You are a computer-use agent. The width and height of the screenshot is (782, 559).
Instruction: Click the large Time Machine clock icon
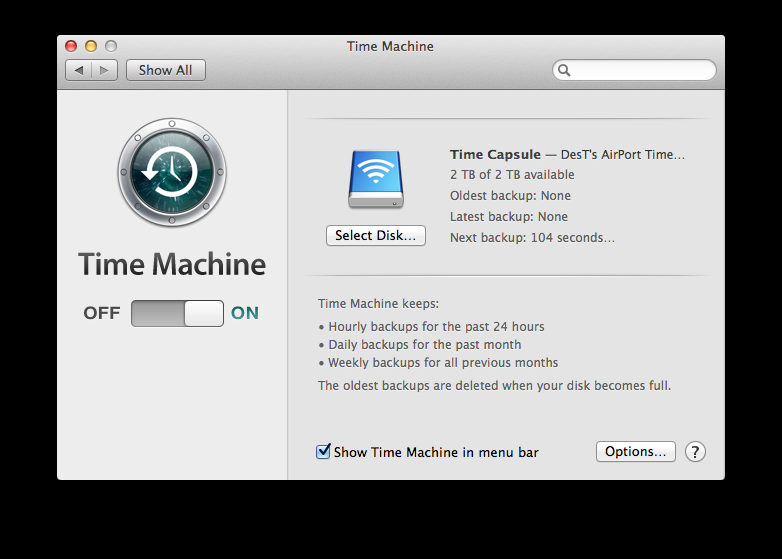pyautogui.click(x=172, y=172)
